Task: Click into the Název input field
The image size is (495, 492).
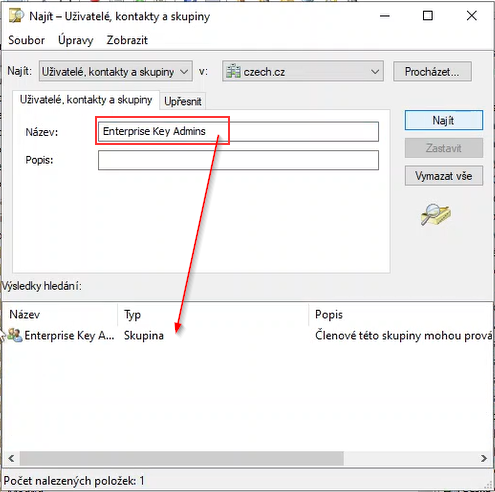Action: pos(238,131)
